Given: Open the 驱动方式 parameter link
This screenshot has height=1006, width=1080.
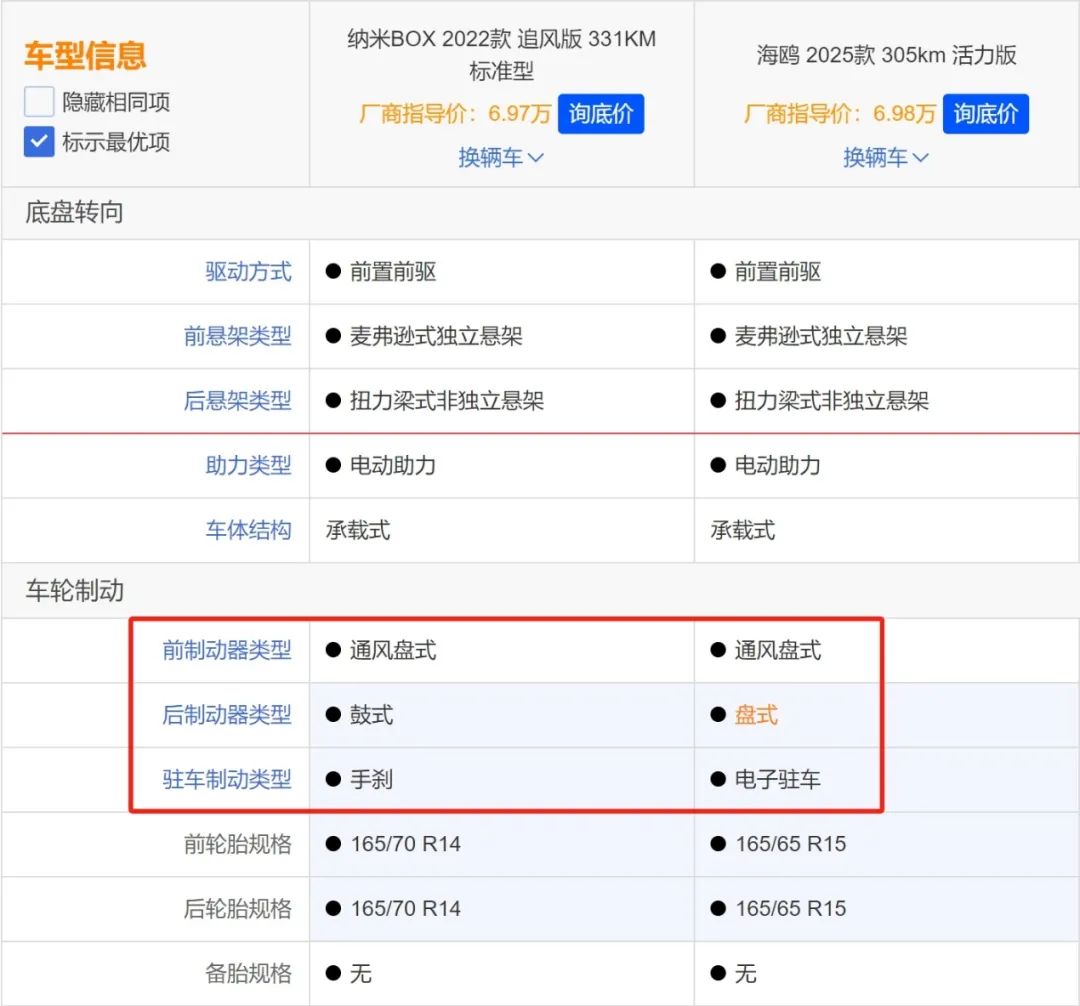Looking at the screenshot, I should 249,272.
